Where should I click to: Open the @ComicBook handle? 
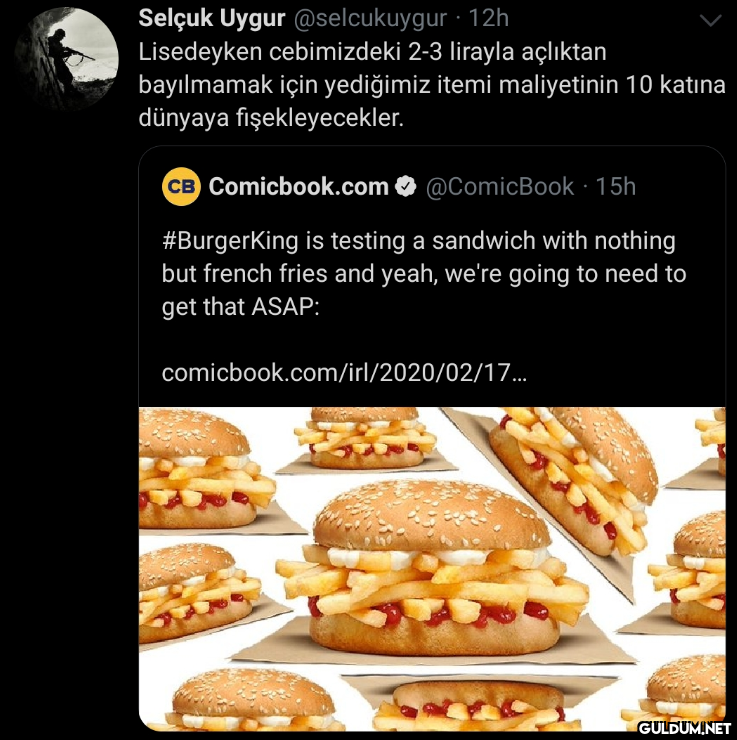coord(500,186)
